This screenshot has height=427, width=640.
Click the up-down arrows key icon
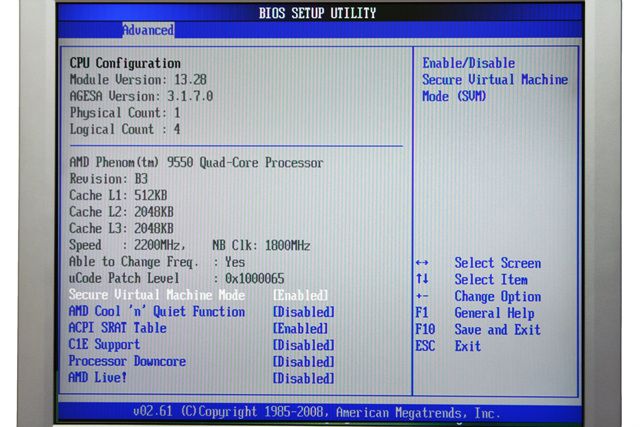(422, 279)
